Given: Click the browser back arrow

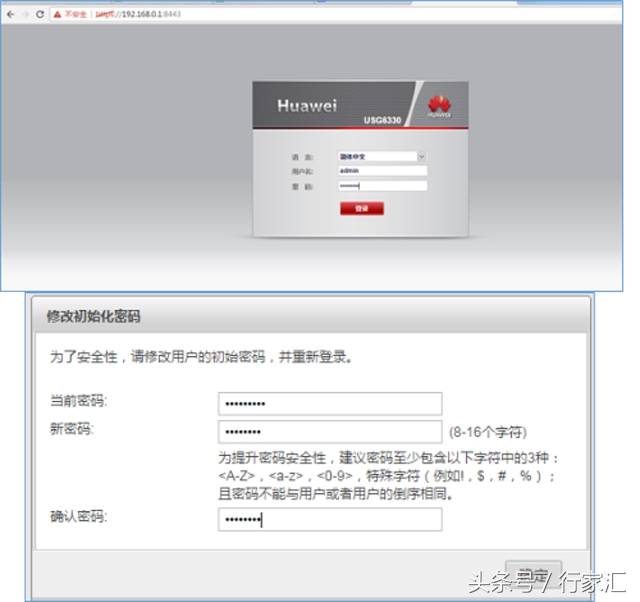Looking at the screenshot, I should pyautogui.click(x=11, y=14).
